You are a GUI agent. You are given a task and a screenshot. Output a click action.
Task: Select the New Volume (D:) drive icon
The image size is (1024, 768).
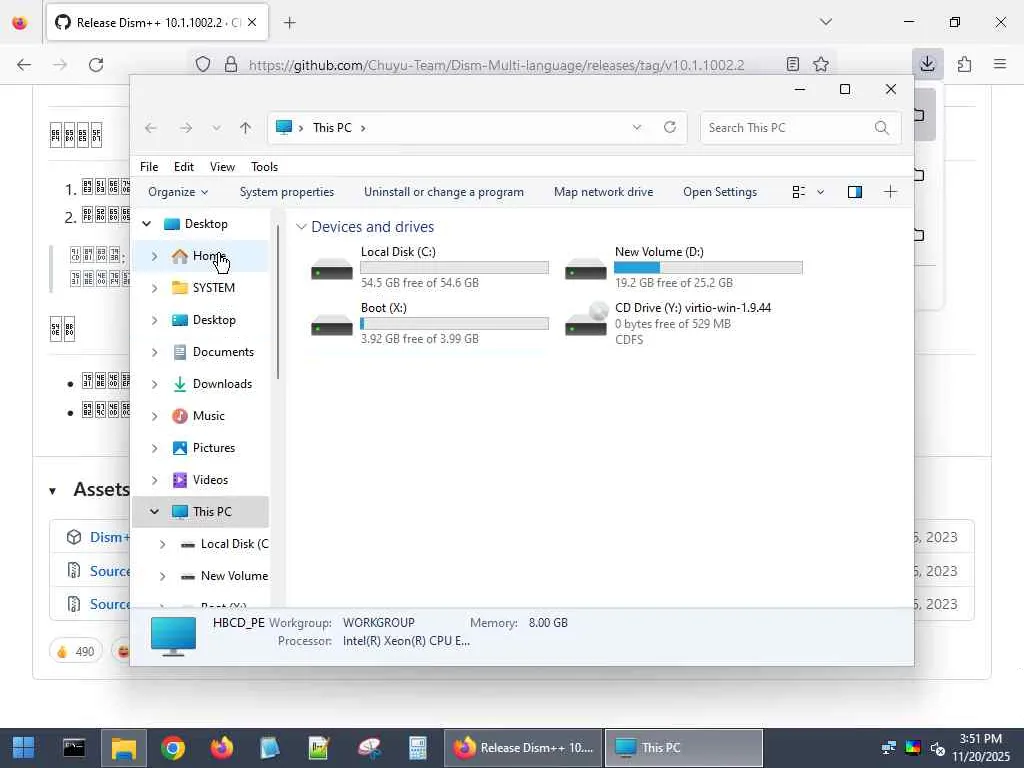(x=586, y=268)
